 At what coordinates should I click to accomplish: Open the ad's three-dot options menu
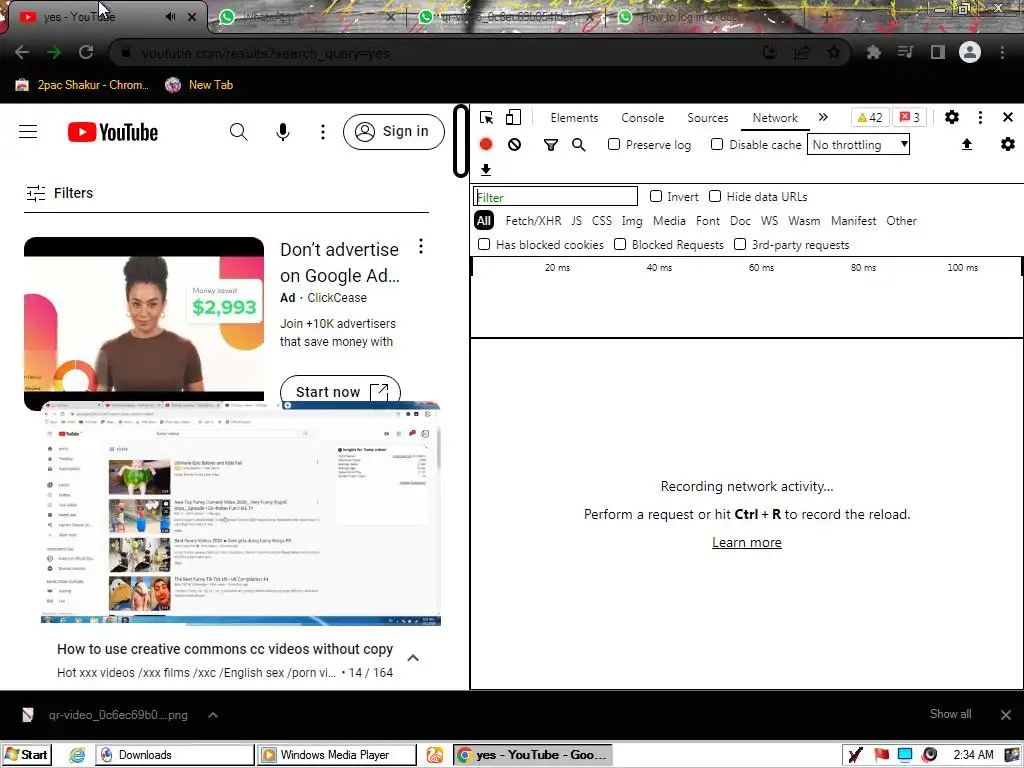click(421, 246)
